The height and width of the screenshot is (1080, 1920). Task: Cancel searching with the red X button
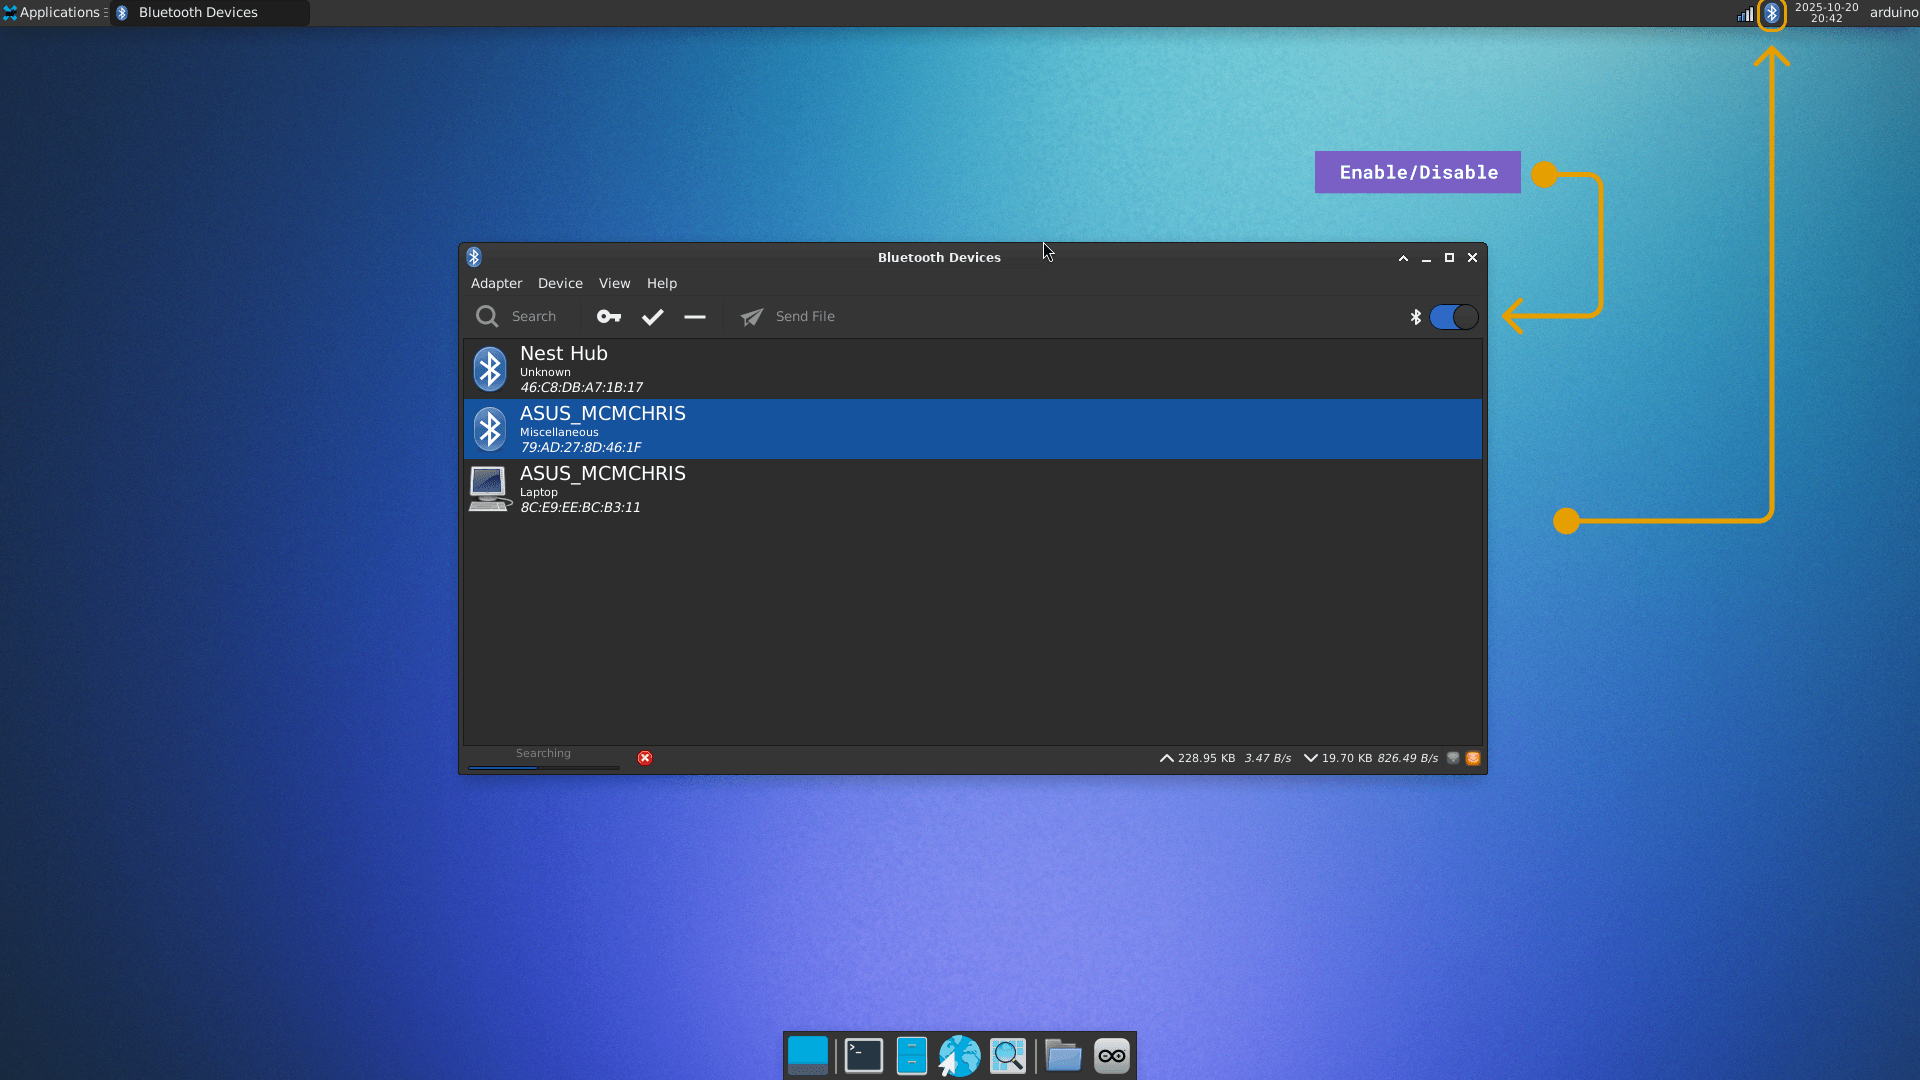click(645, 758)
